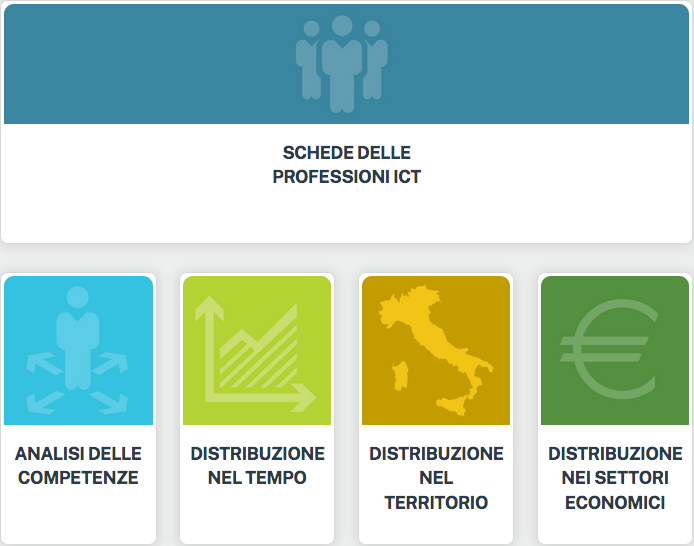Screen dimensions: 694x546
Task: Click the three people group icon
Action: coord(342,64)
